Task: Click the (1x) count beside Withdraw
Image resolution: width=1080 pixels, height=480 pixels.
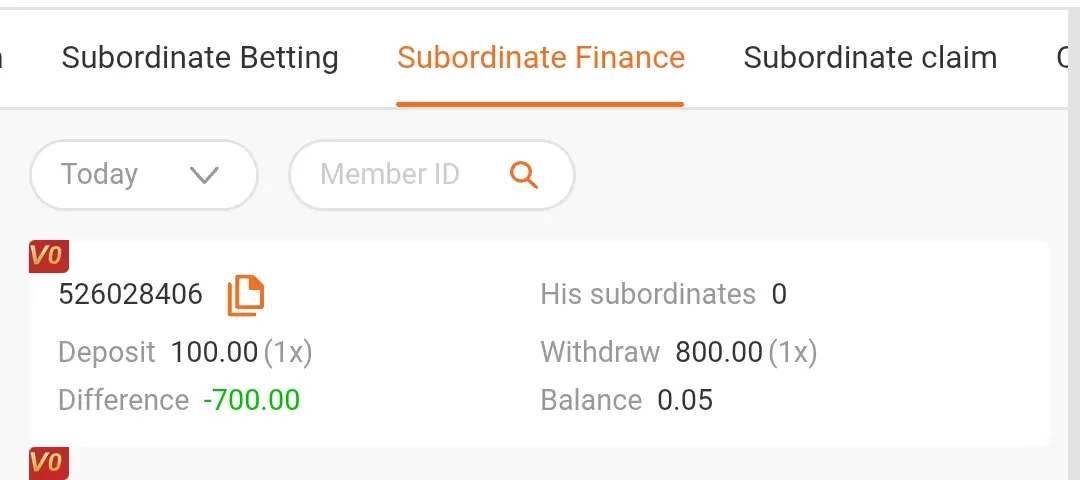Action: [793, 353]
